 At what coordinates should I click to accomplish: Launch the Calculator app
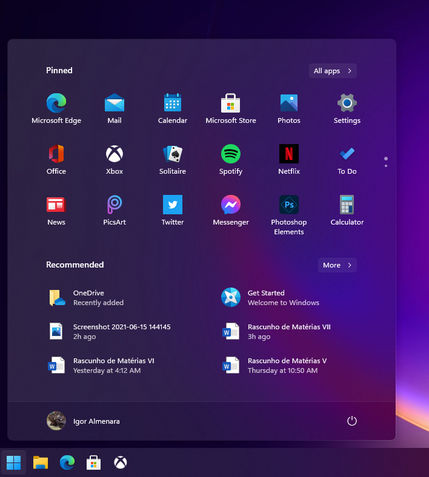(x=347, y=211)
